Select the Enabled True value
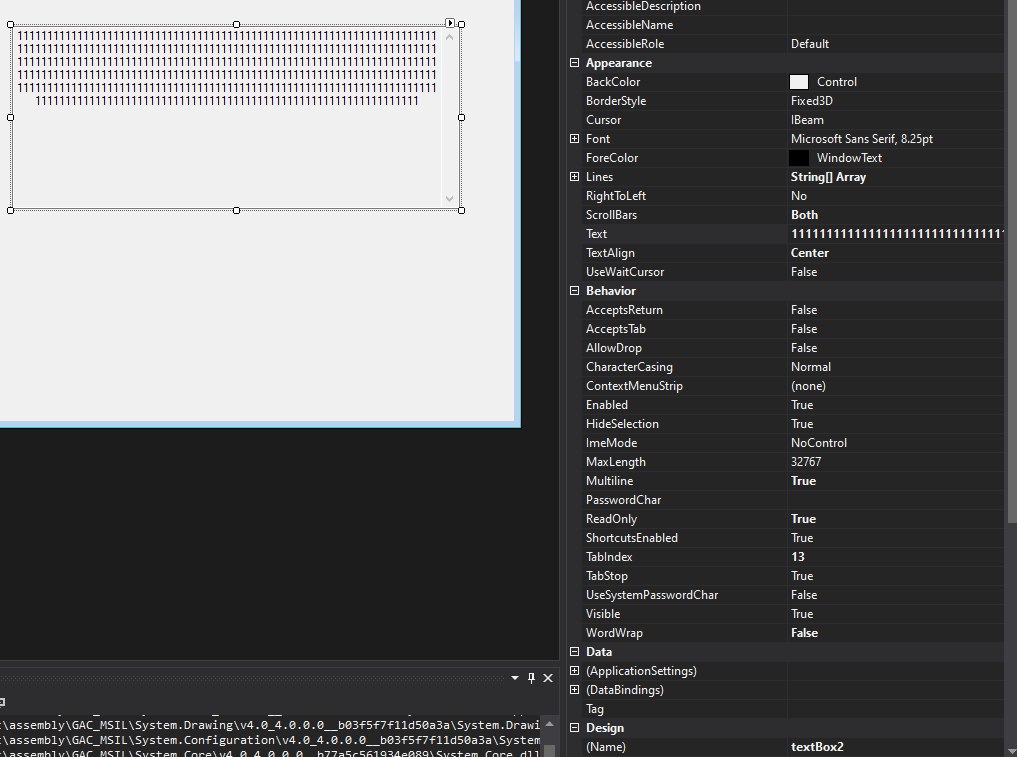 802,405
